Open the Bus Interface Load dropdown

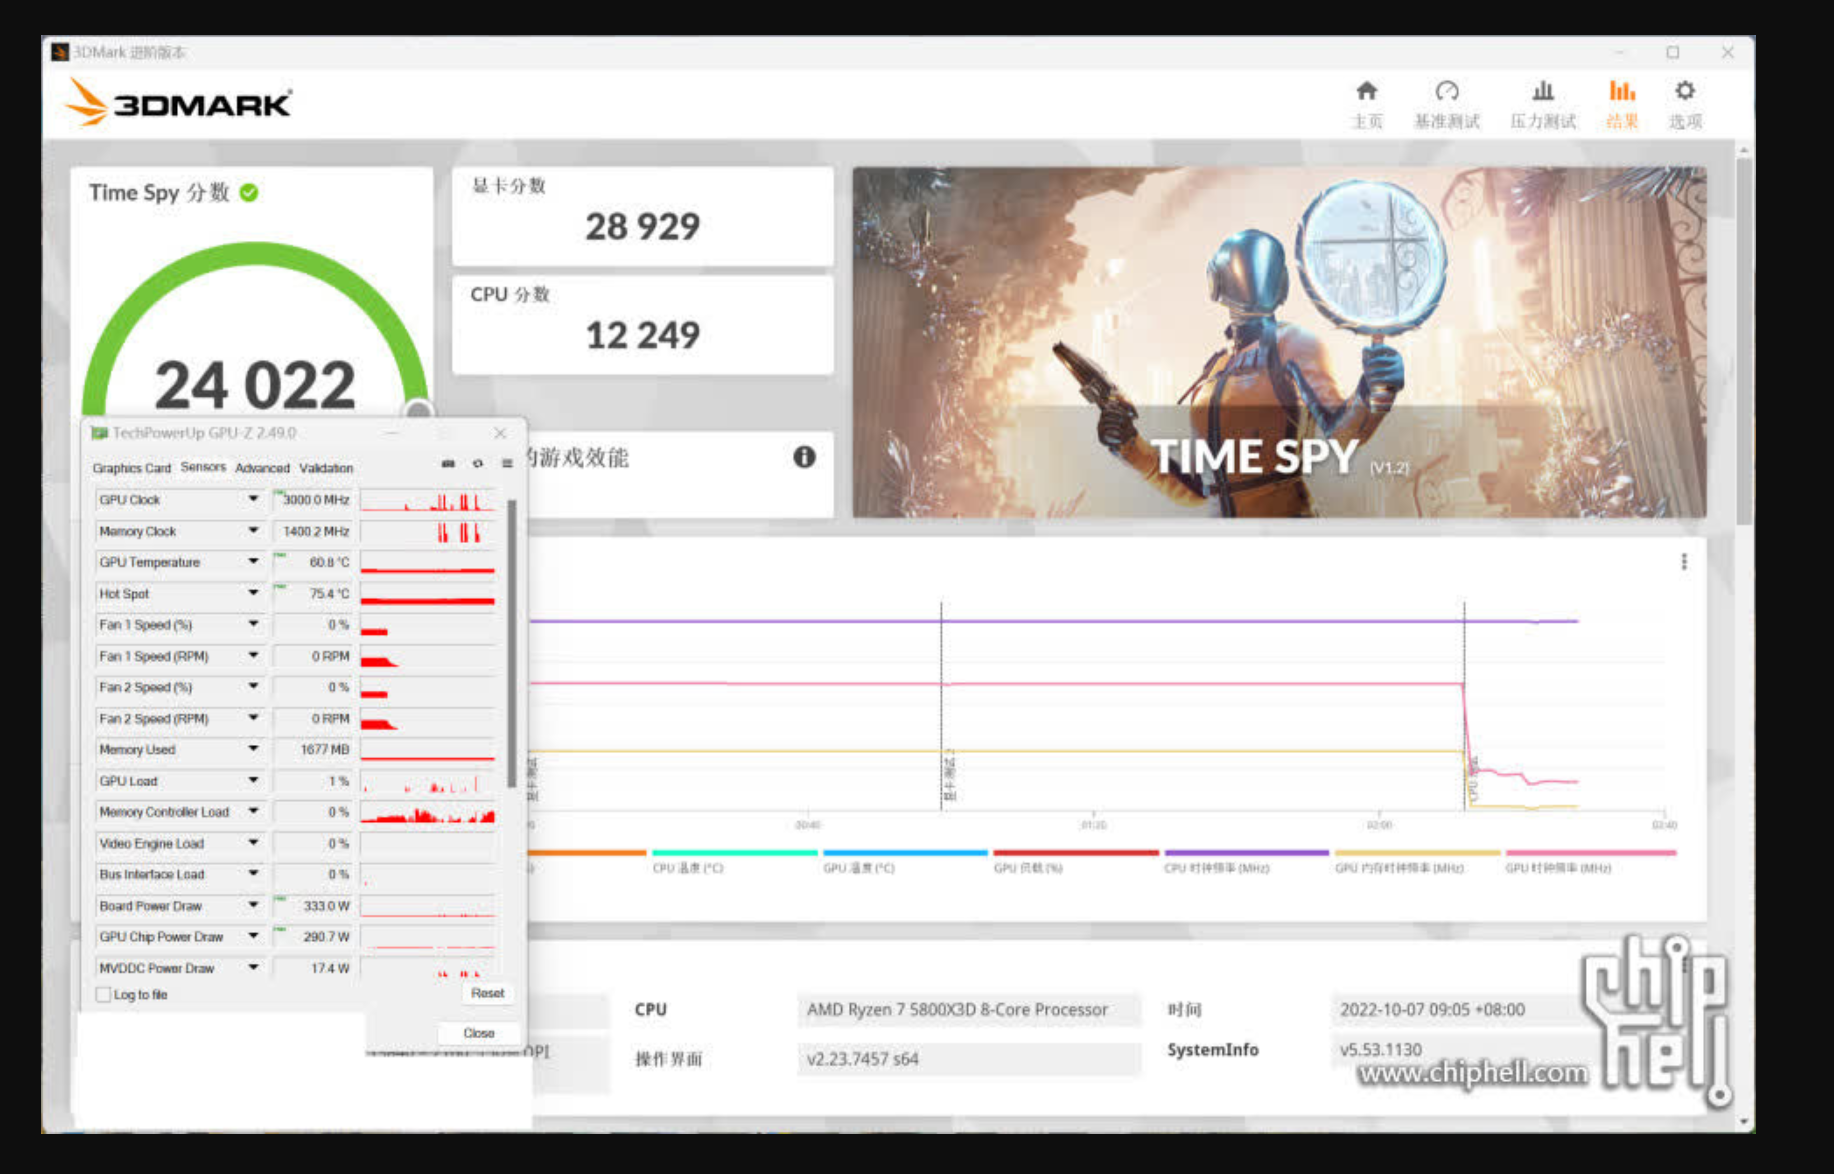pos(253,874)
